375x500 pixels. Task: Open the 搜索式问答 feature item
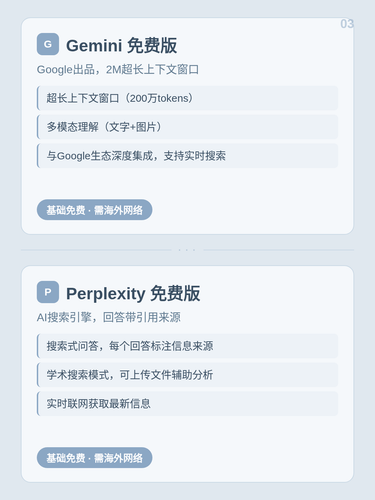pos(187,346)
